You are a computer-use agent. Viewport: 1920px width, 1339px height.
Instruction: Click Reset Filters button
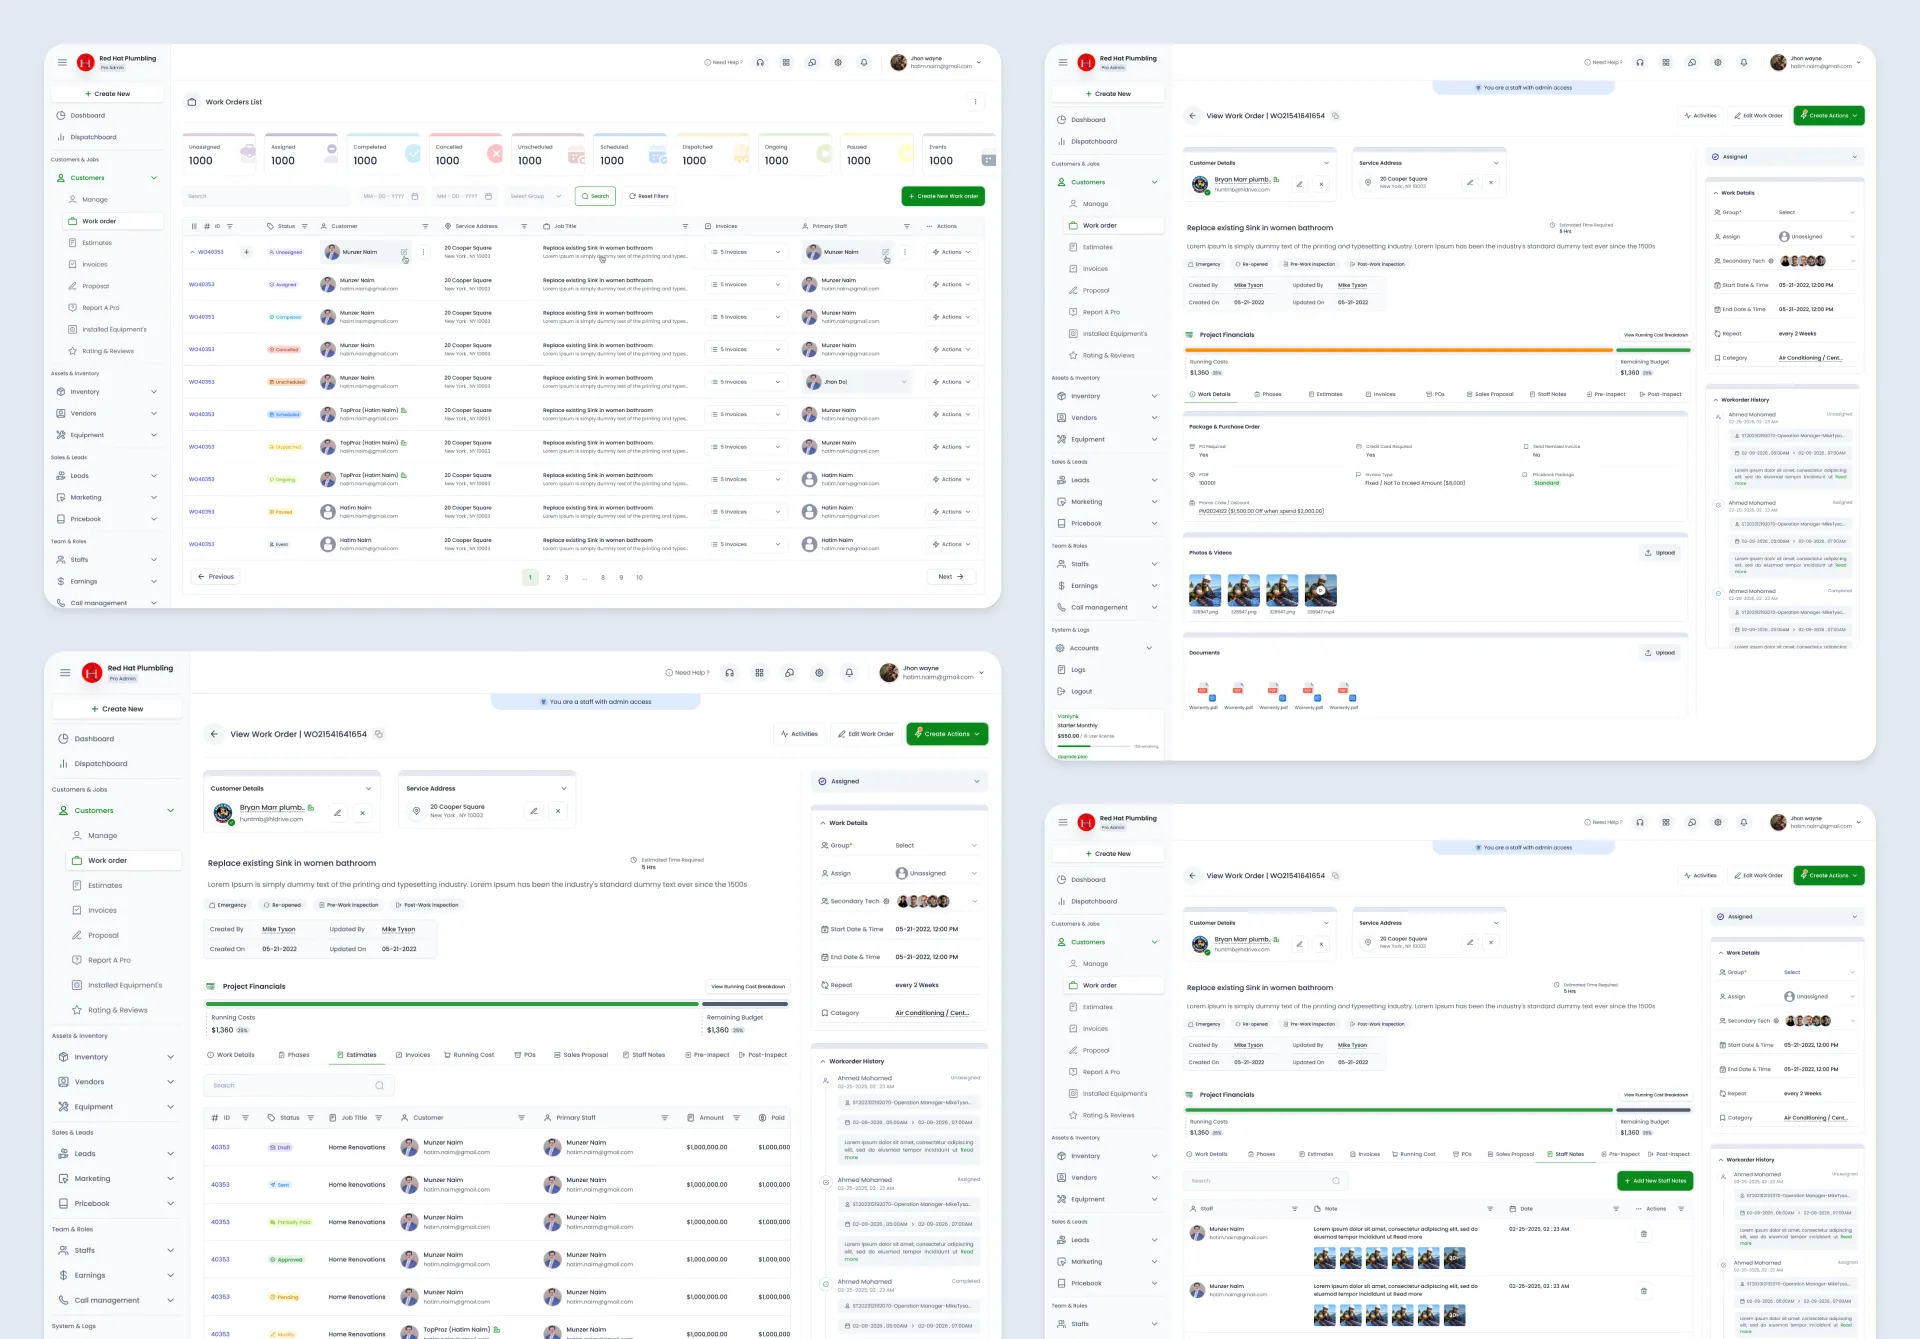pos(648,196)
